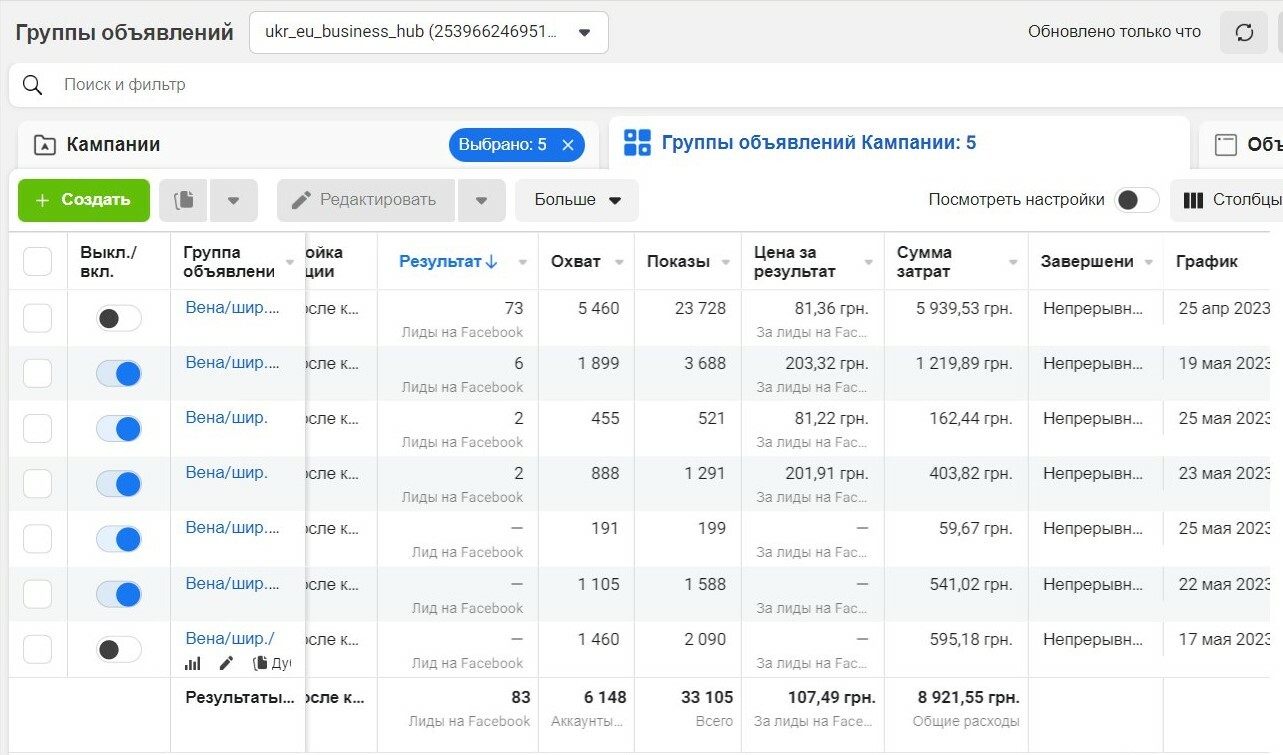This screenshot has width=1283, height=755.
Task: Click the duplicate icon button in toolbar
Action: pos(184,200)
